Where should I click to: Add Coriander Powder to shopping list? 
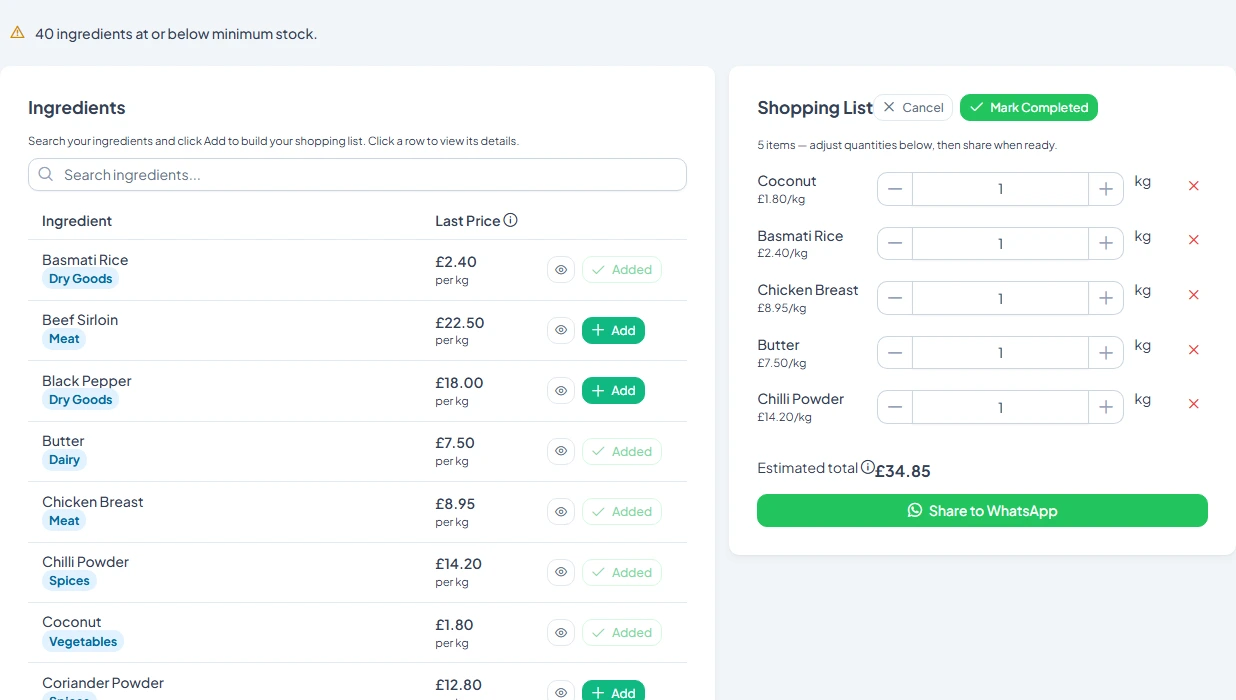(x=613, y=692)
